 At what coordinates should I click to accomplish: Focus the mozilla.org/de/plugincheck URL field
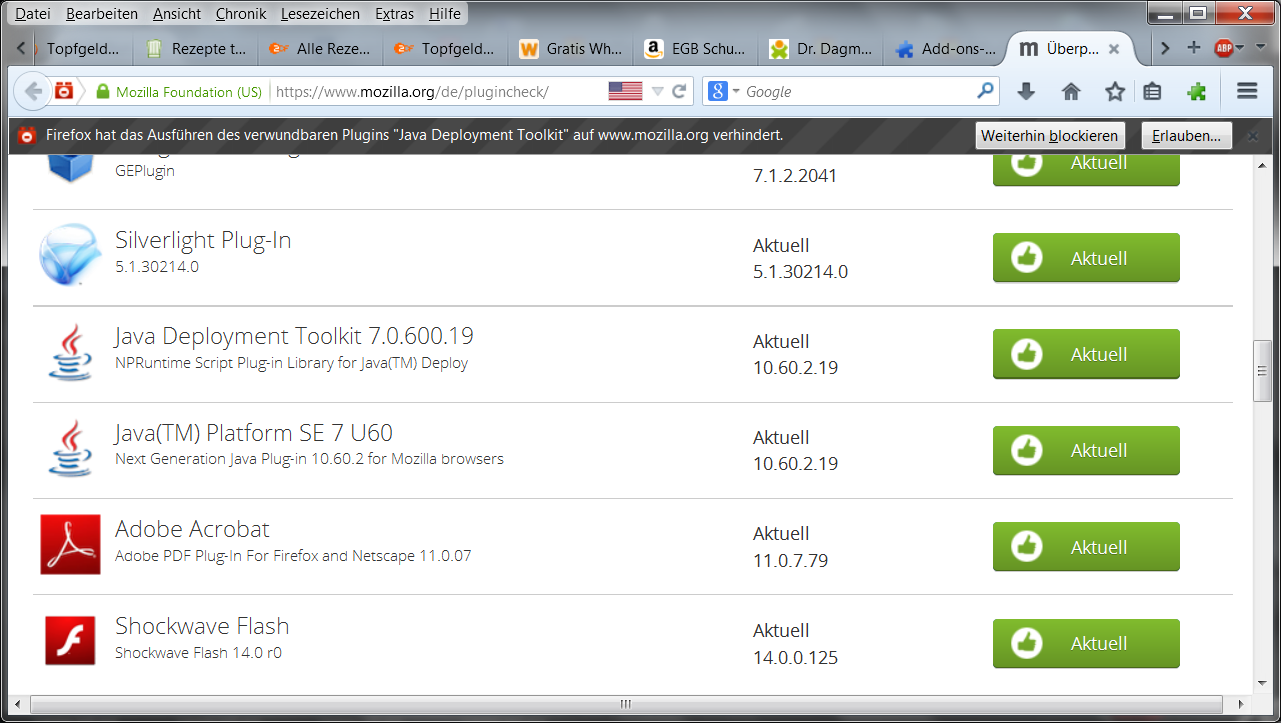click(x=438, y=92)
